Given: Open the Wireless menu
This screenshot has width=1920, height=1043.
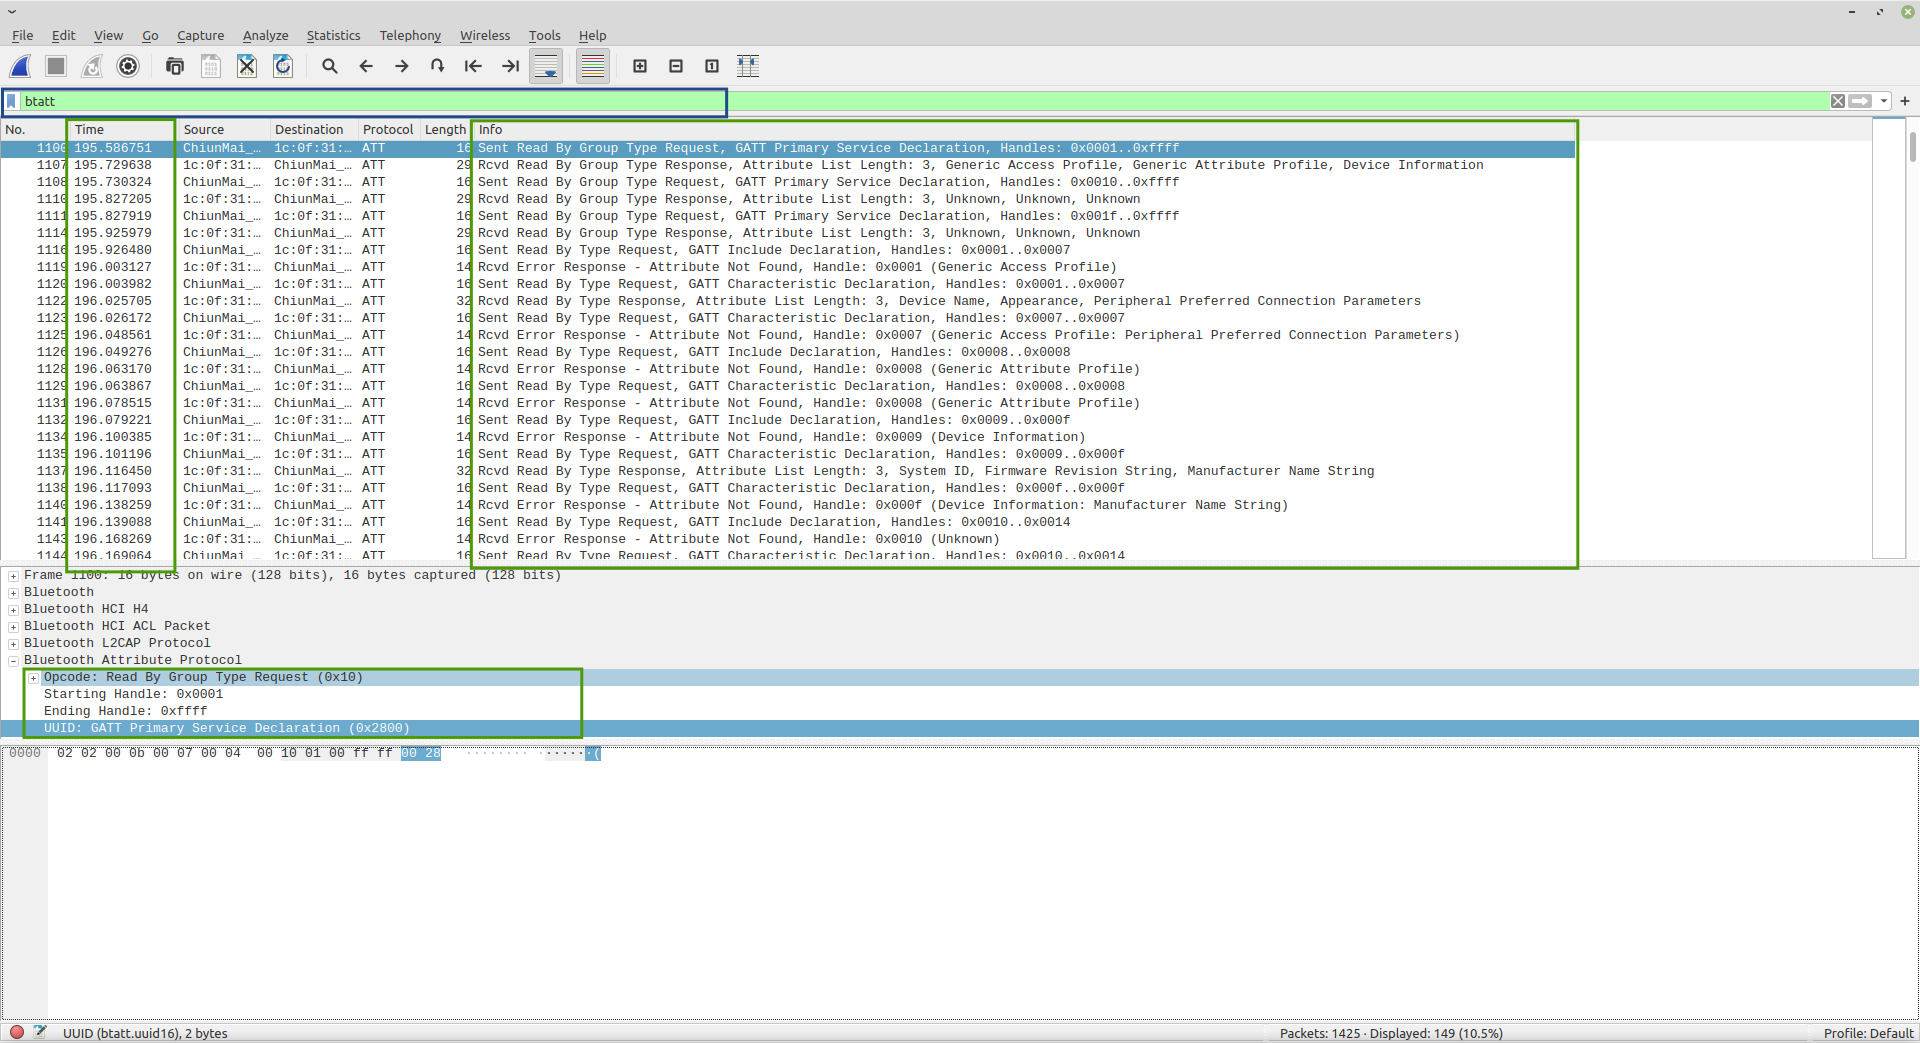Looking at the screenshot, I should point(485,35).
